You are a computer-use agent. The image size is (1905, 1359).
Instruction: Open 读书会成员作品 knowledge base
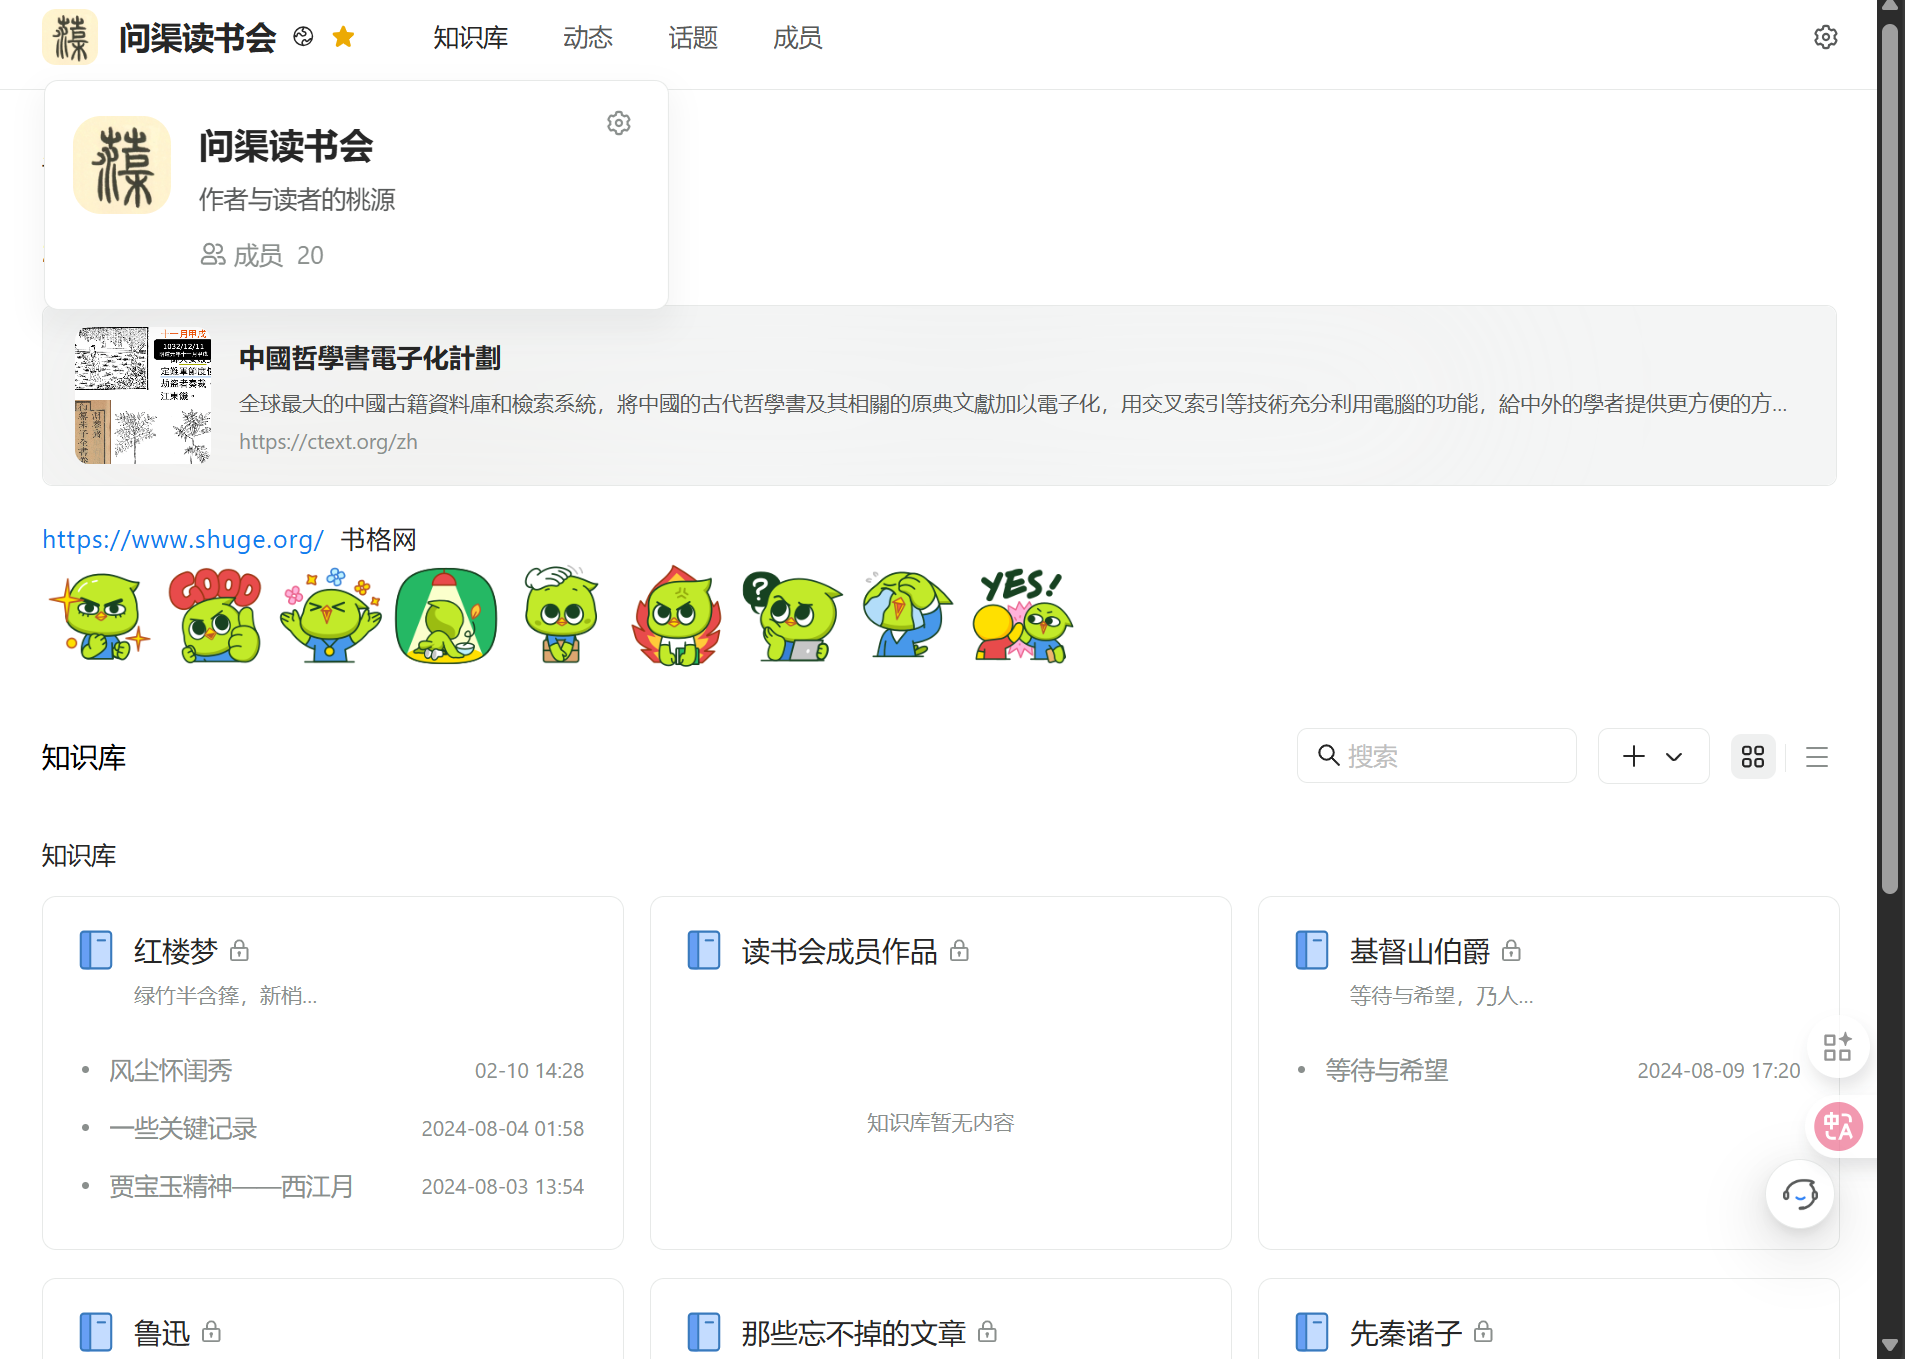coord(839,951)
